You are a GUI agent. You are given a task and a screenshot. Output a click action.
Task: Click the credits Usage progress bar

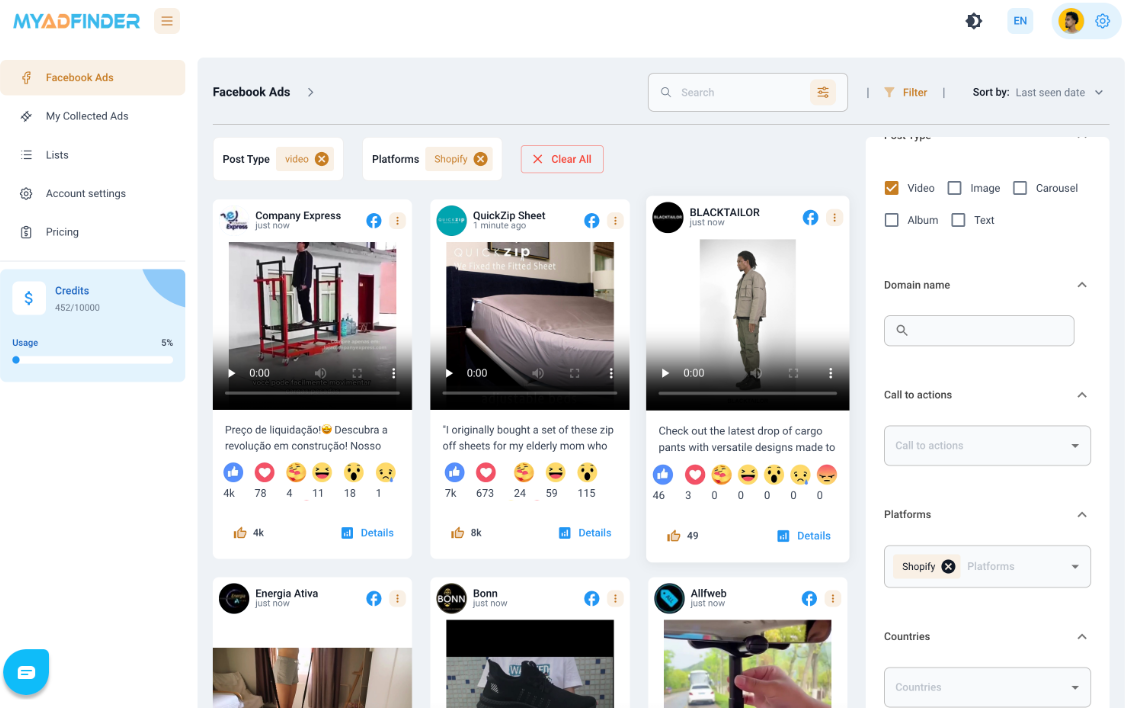tap(92, 360)
